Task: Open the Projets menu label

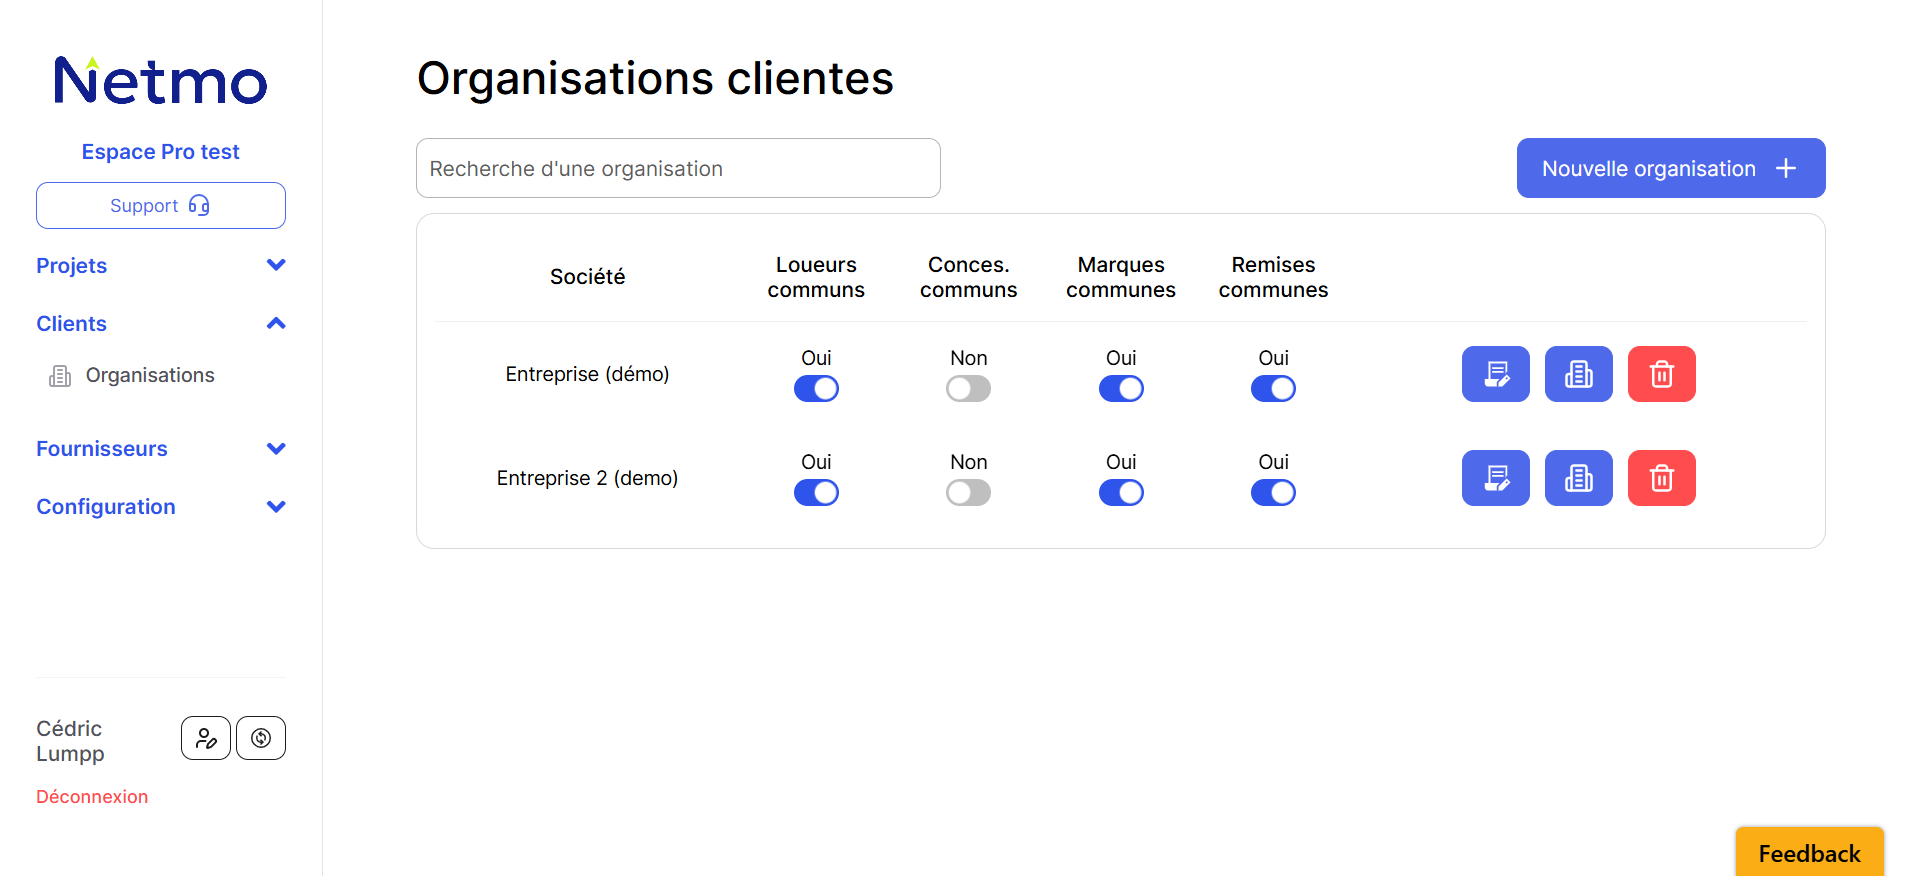Action: pyautogui.click(x=71, y=266)
